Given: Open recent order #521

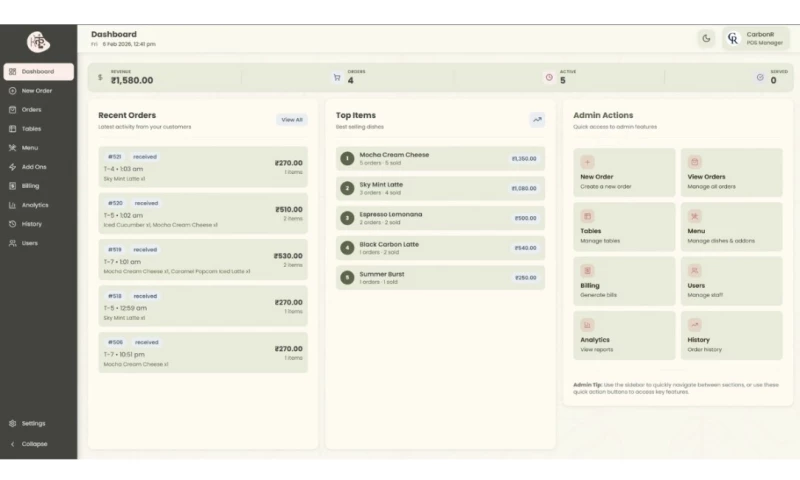Looking at the screenshot, I should (203, 167).
